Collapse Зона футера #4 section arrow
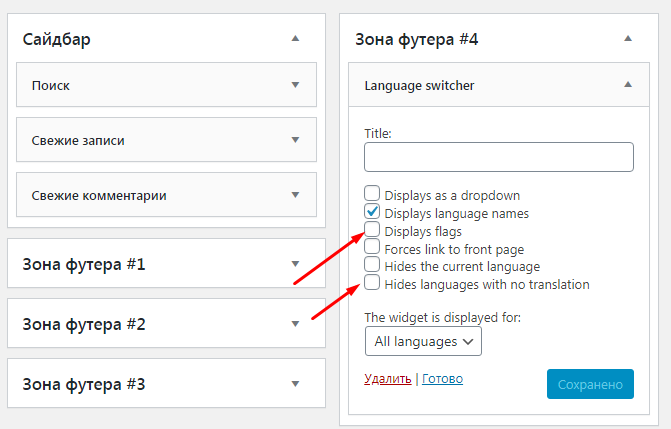 628,38
